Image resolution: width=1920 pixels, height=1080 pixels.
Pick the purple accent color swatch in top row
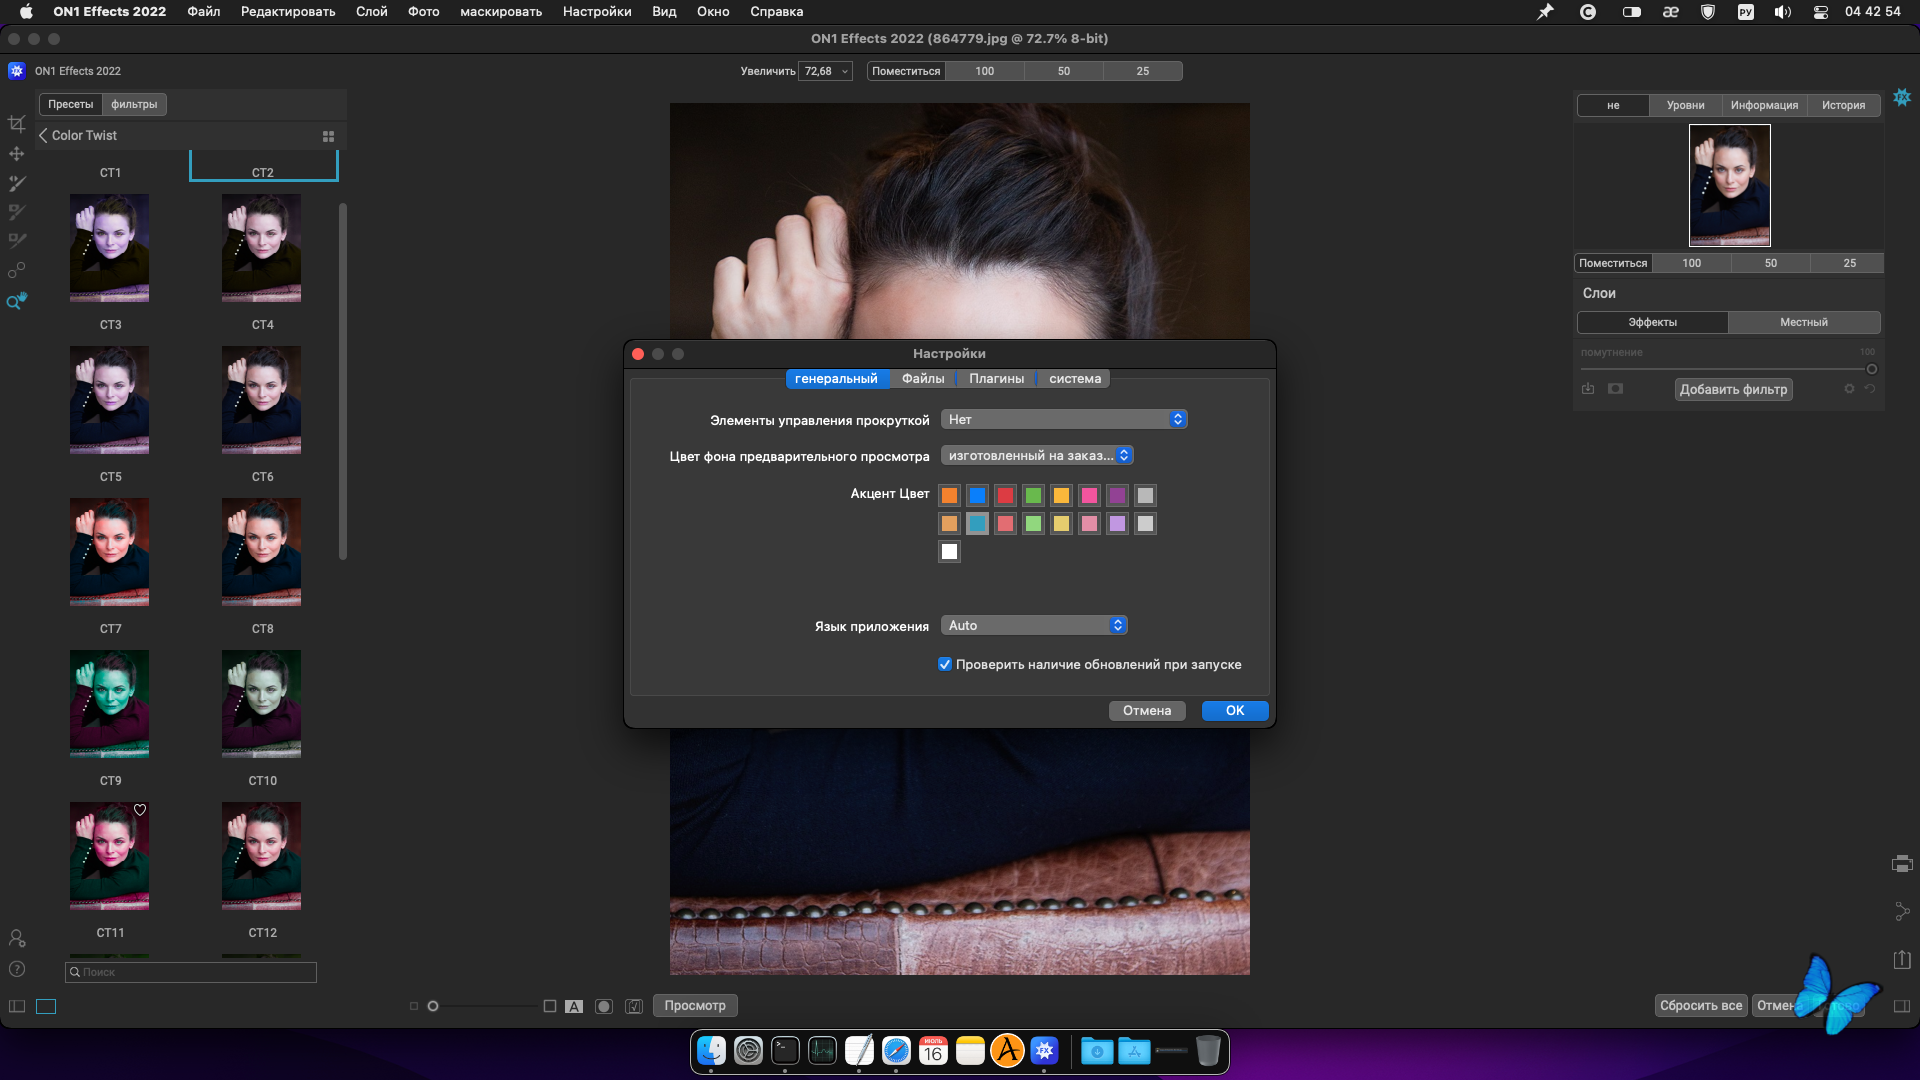(x=1118, y=496)
